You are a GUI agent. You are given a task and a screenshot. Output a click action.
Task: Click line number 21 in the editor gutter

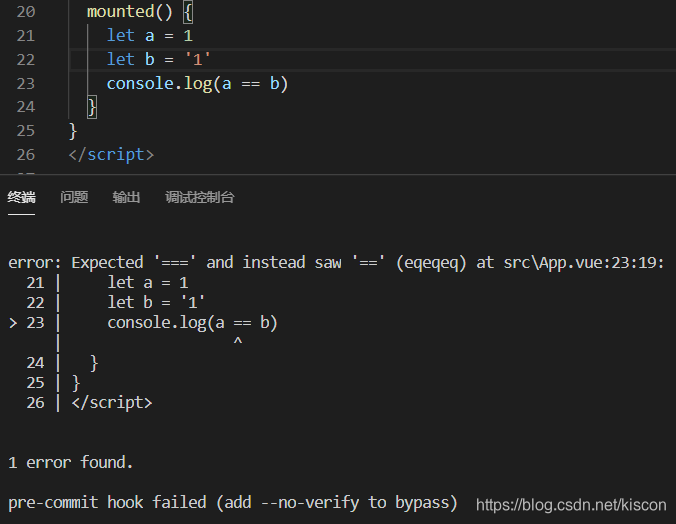coord(25,35)
